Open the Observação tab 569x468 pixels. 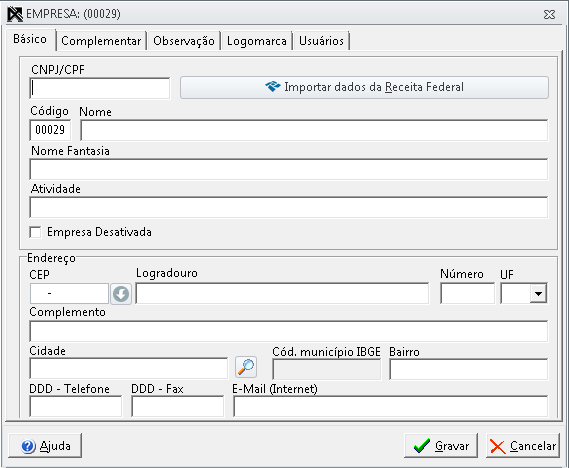tap(184, 41)
